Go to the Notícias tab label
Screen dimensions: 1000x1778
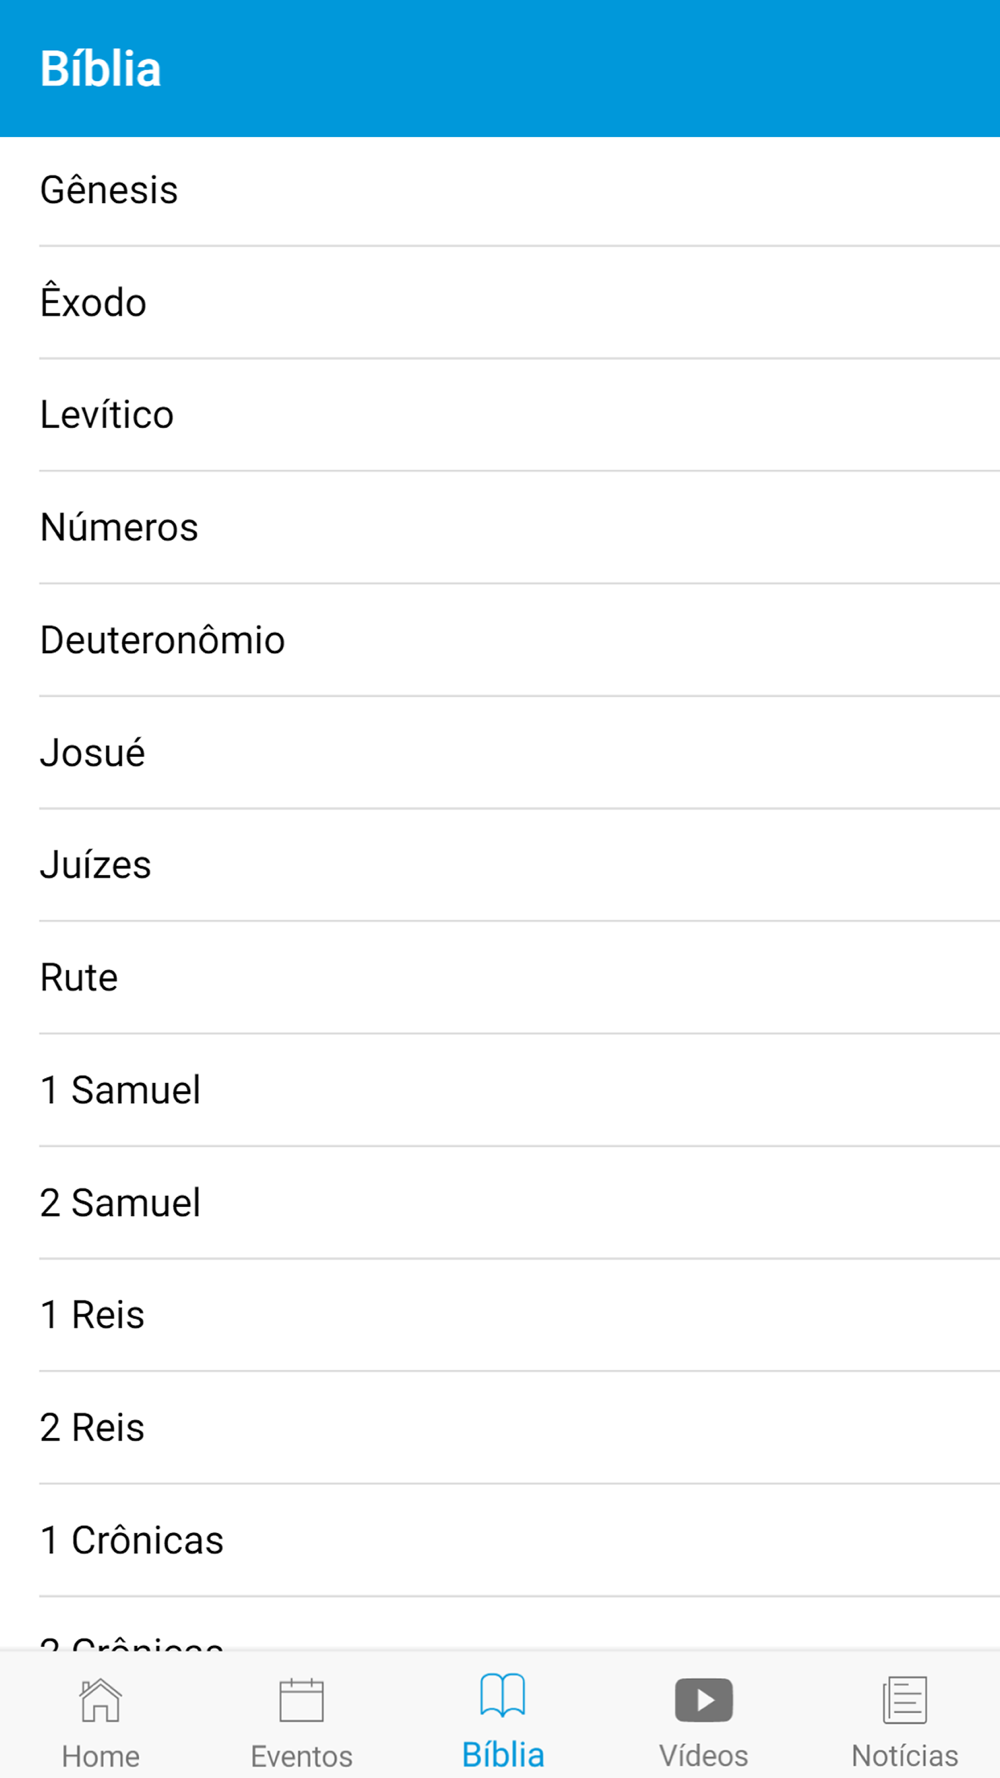(905, 1755)
